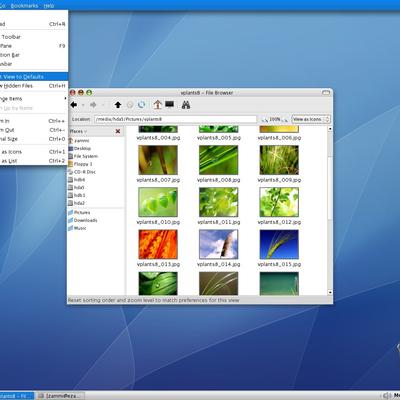Open the Help menu

tap(49, 6)
